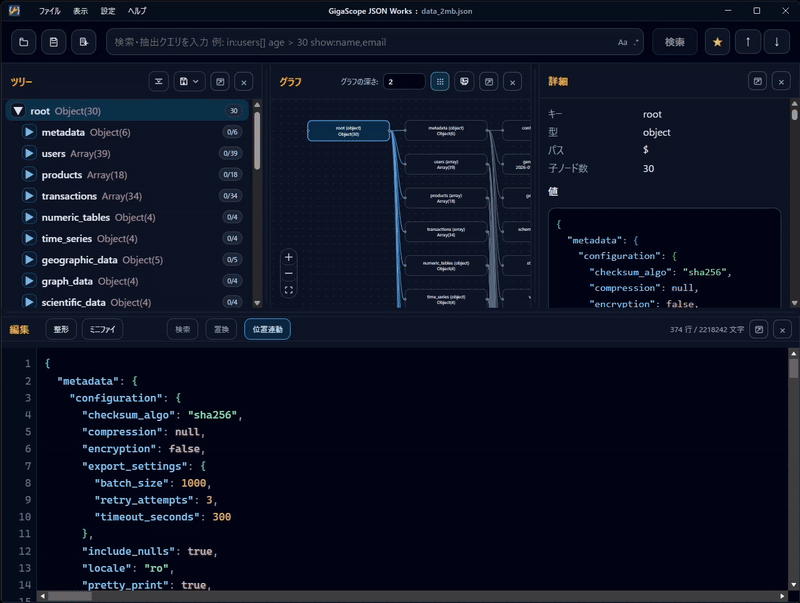Pop out the tree panel
The image size is (800, 603).
point(220,82)
